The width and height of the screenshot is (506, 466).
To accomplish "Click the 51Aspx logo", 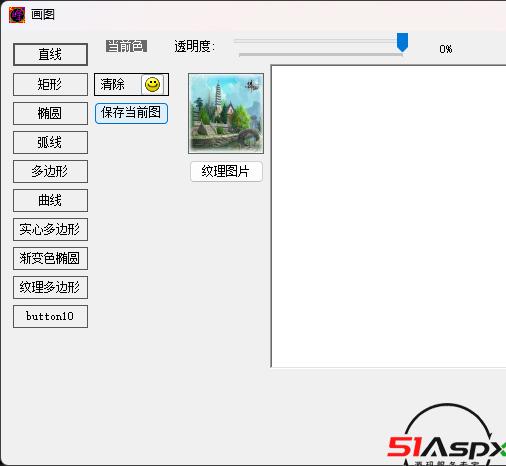I will coord(447,435).
